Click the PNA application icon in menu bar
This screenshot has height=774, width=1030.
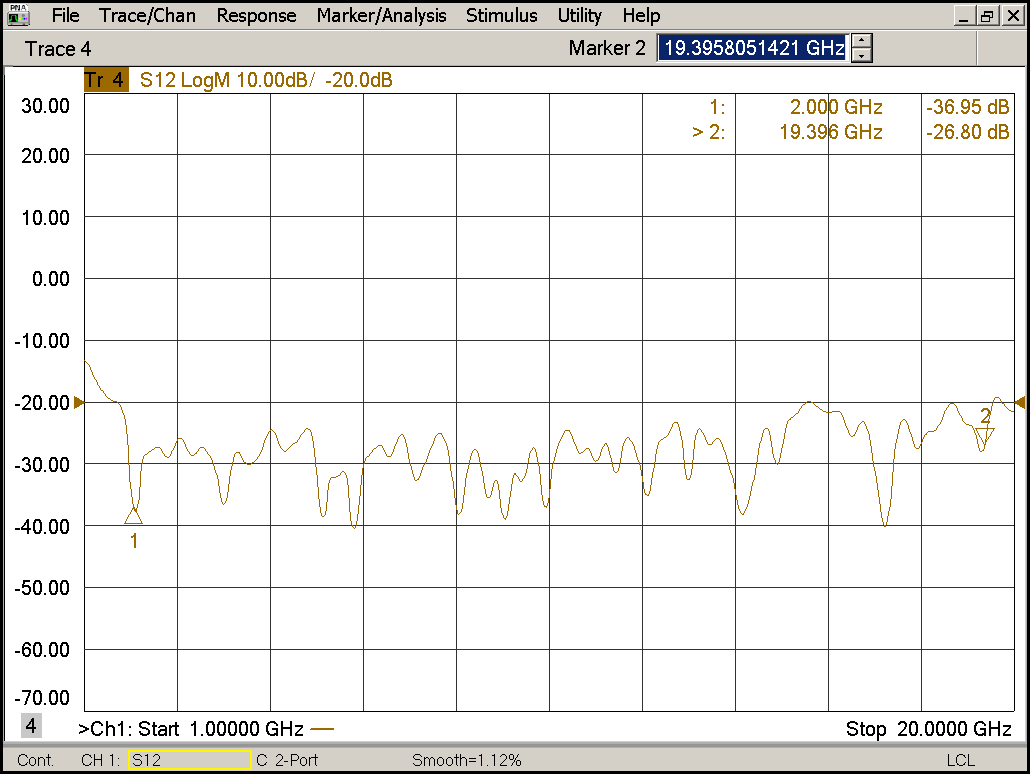click(19, 16)
